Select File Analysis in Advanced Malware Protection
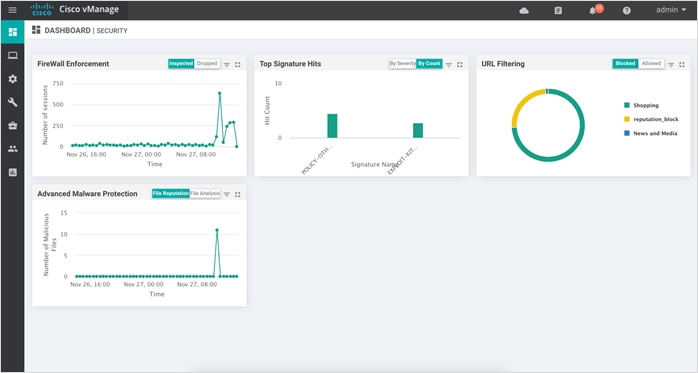 point(205,194)
